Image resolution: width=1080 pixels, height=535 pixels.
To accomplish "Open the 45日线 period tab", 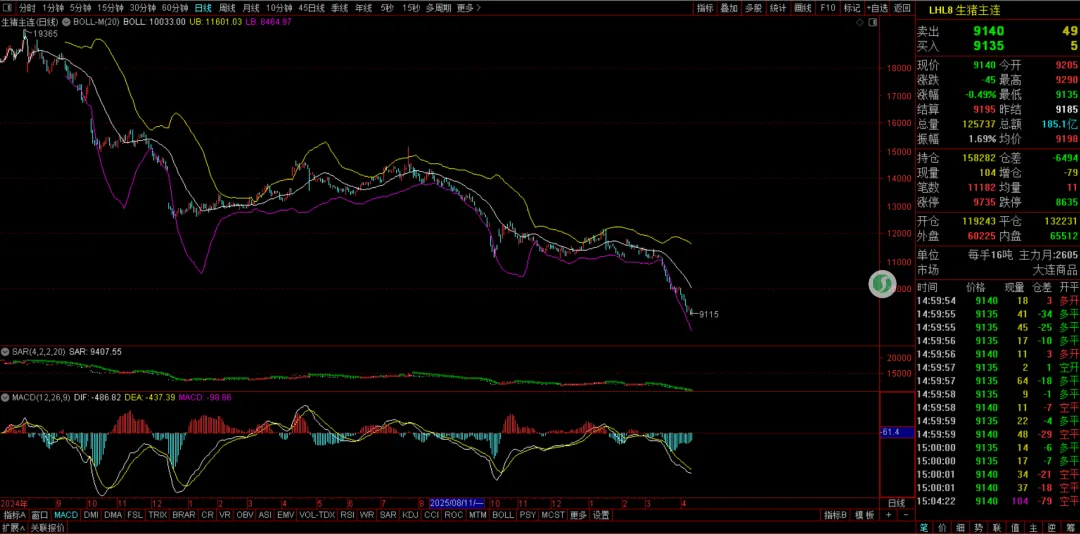I will [x=311, y=8].
